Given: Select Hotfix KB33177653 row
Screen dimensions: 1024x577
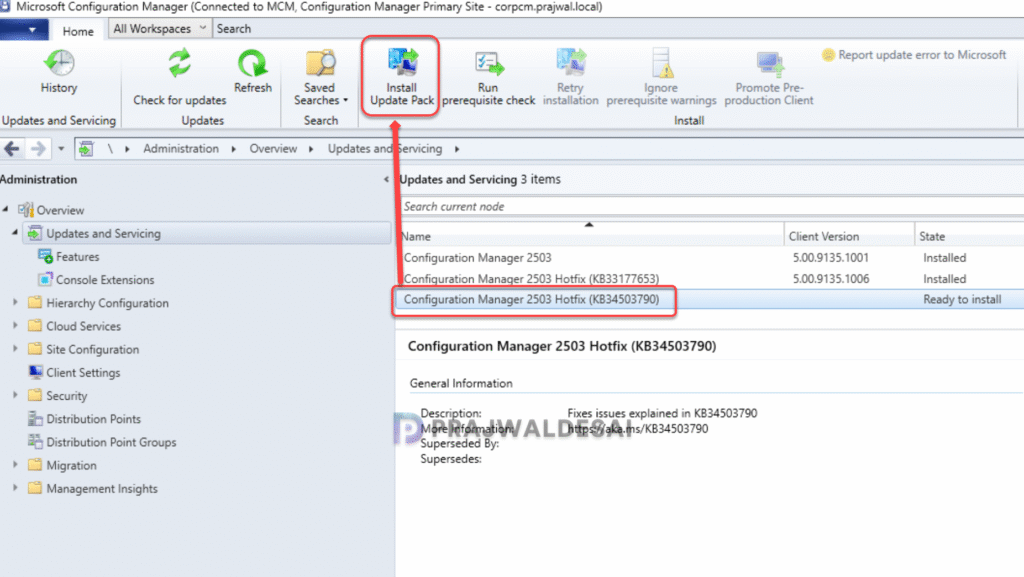Looking at the screenshot, I should click(712, 279).
